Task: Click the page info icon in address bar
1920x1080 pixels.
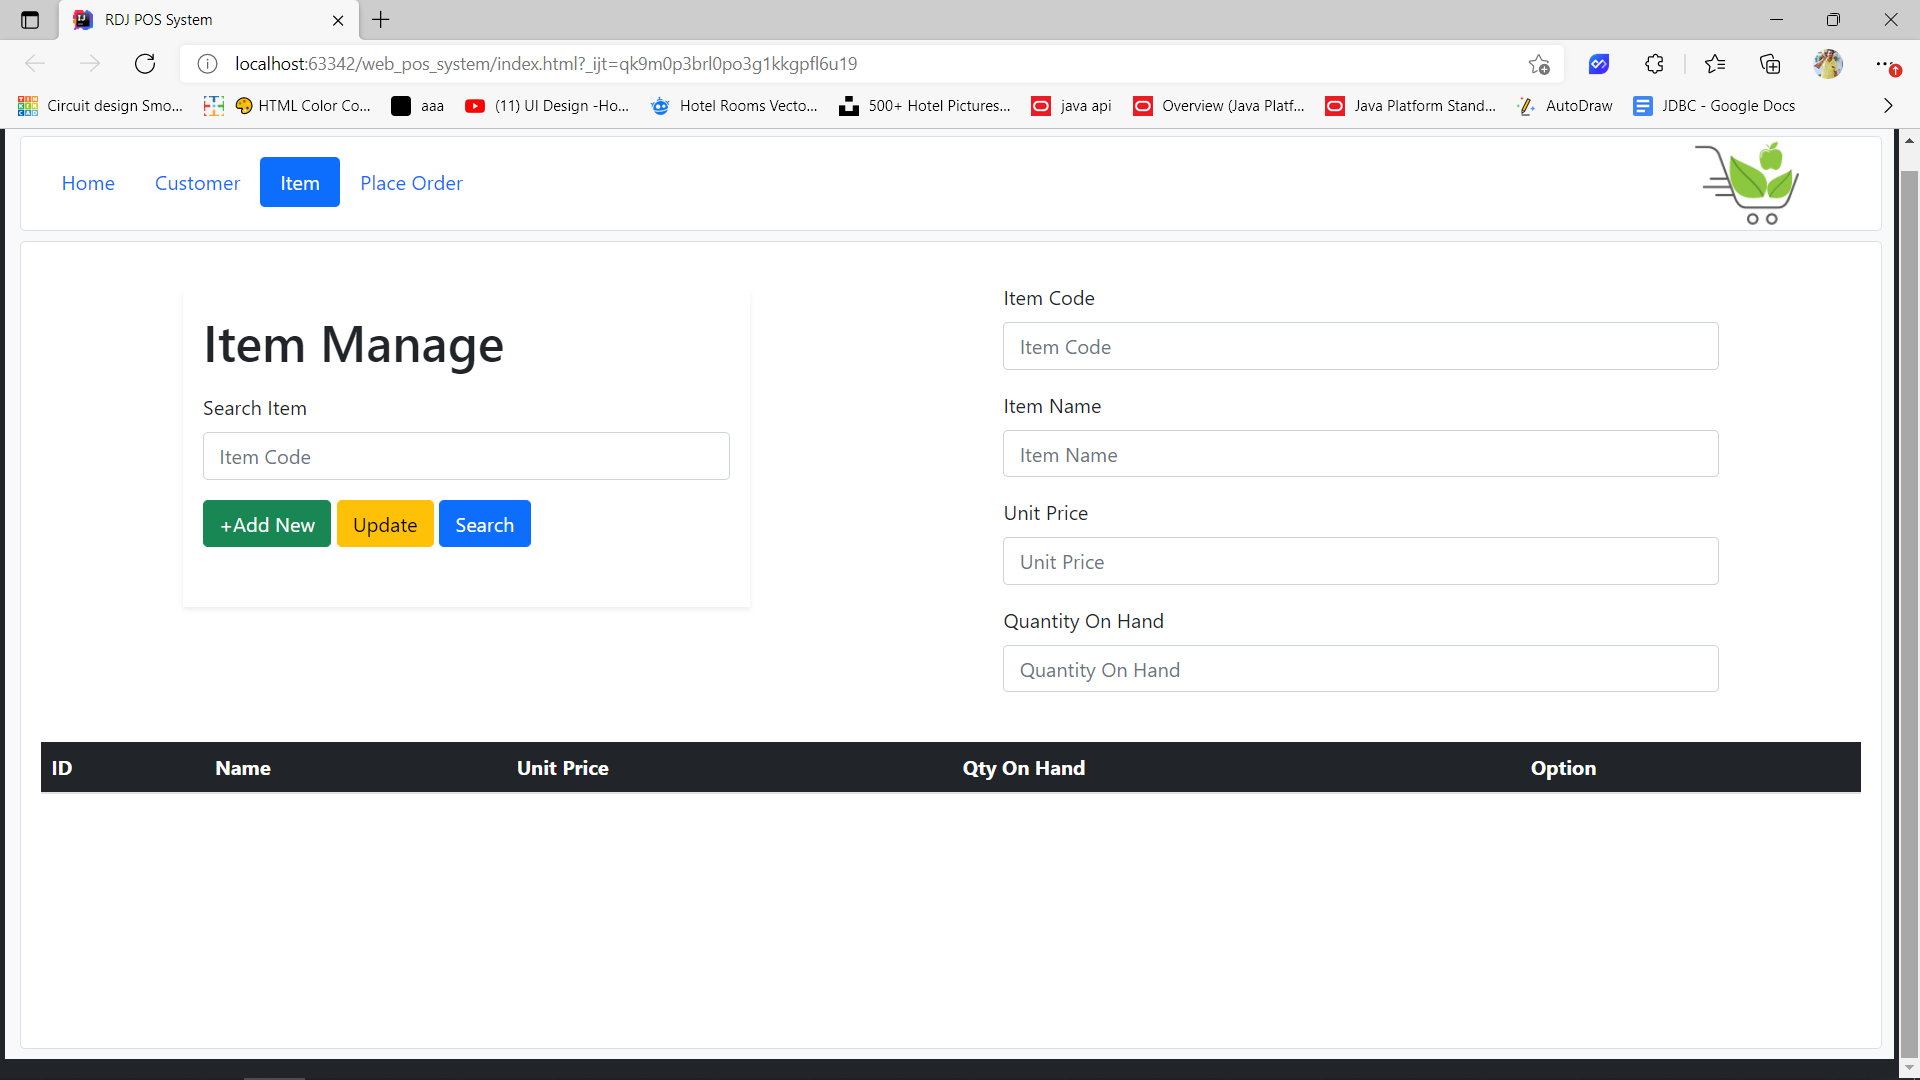Action: point(207,63)
